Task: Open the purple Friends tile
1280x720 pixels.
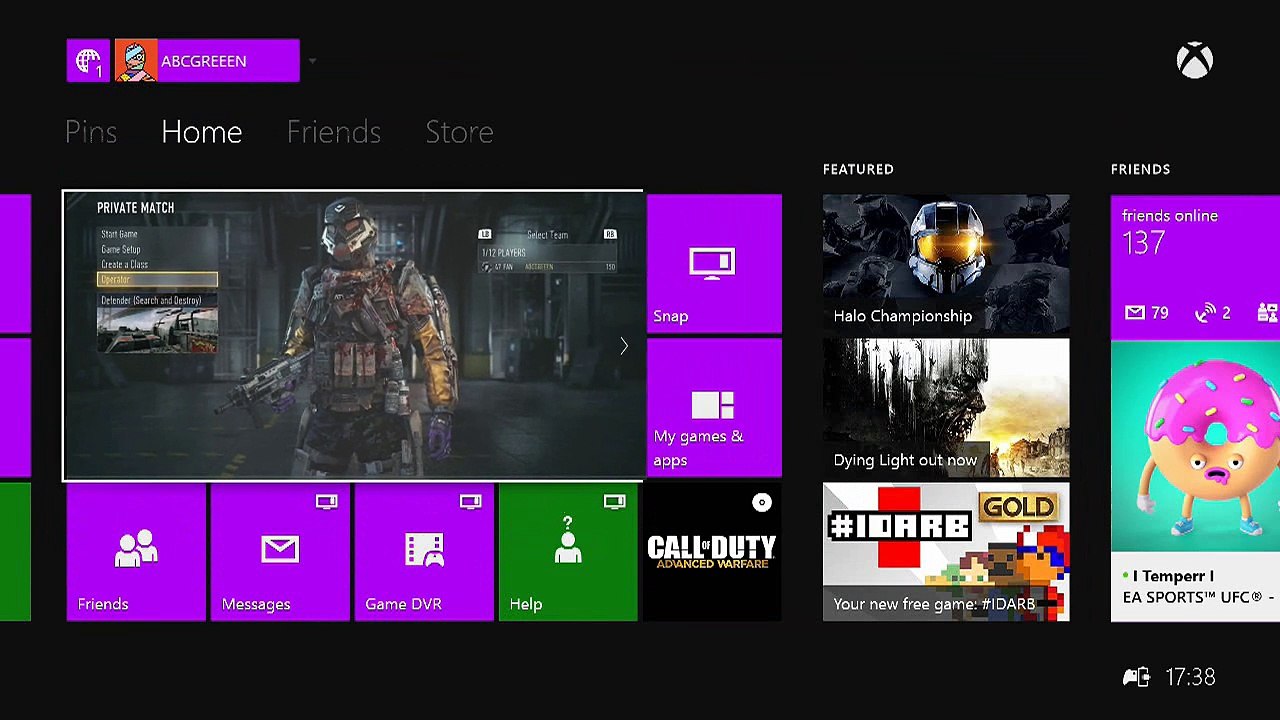Action: coord(136,552)
